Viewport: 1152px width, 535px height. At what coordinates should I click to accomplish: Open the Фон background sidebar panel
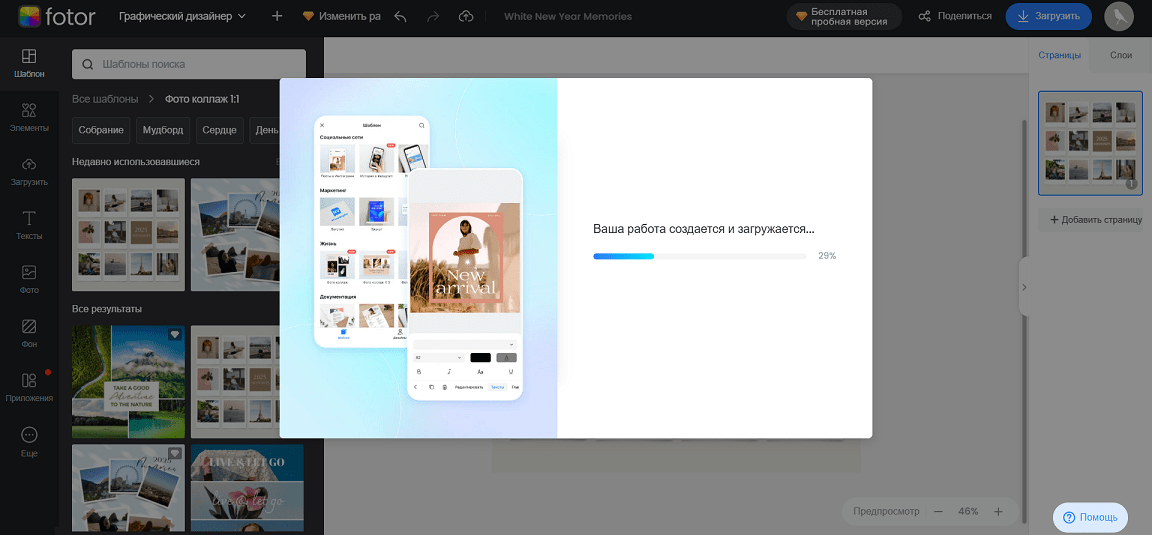coord(29,334)
